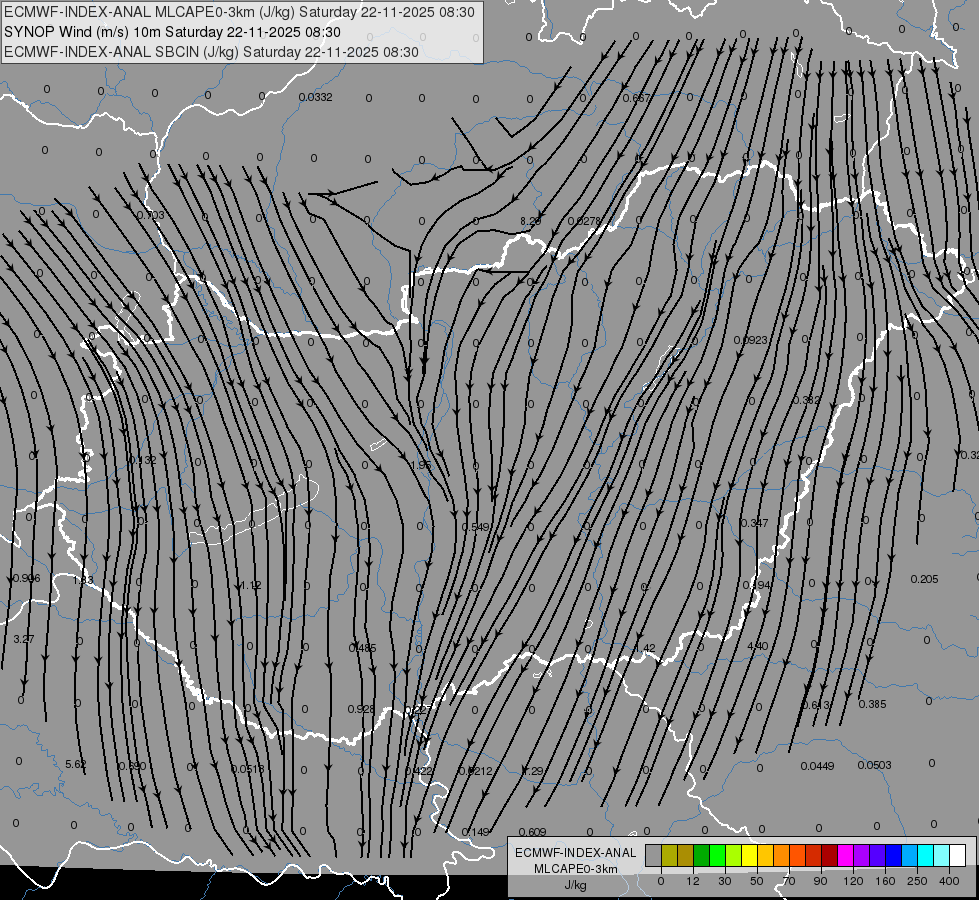979x900 pixels.
Task: Click the J/kg unit label in the legend
Action: coord(576,885)
